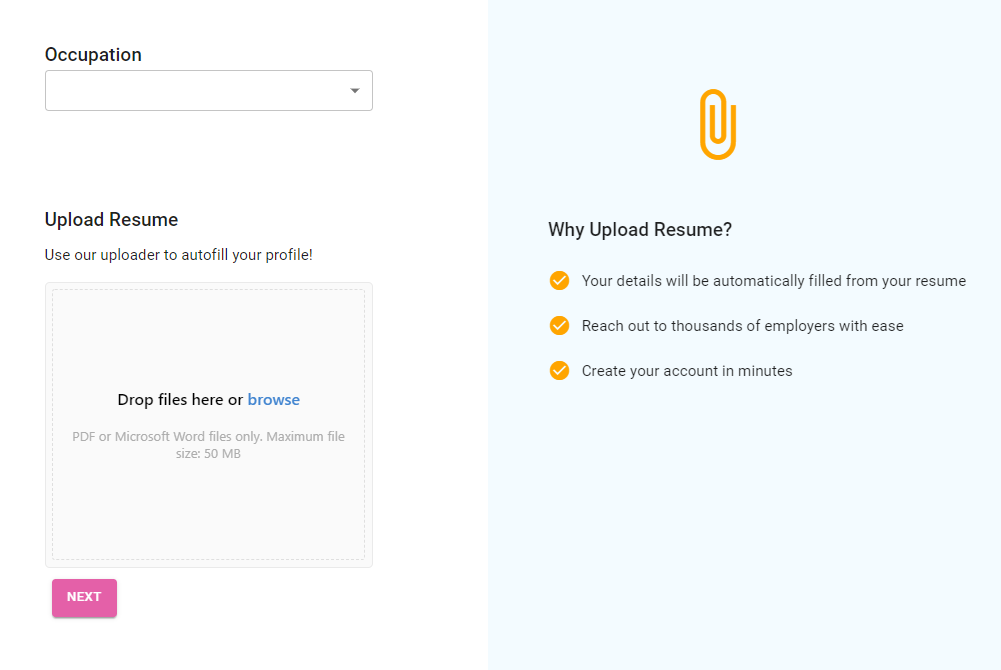Click the checkmark beside 'Reach out to thousands of employers'
Screen dimensions: 1001x670
(559, 325)
